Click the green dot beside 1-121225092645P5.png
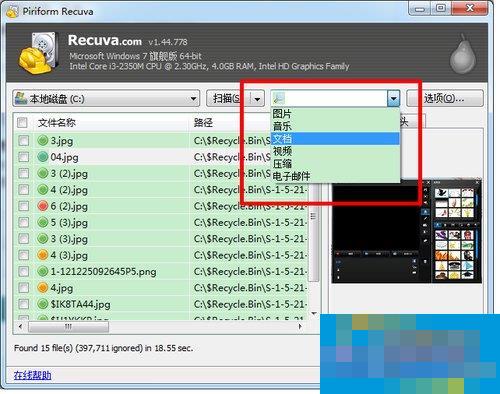 [x=43, y=271]
